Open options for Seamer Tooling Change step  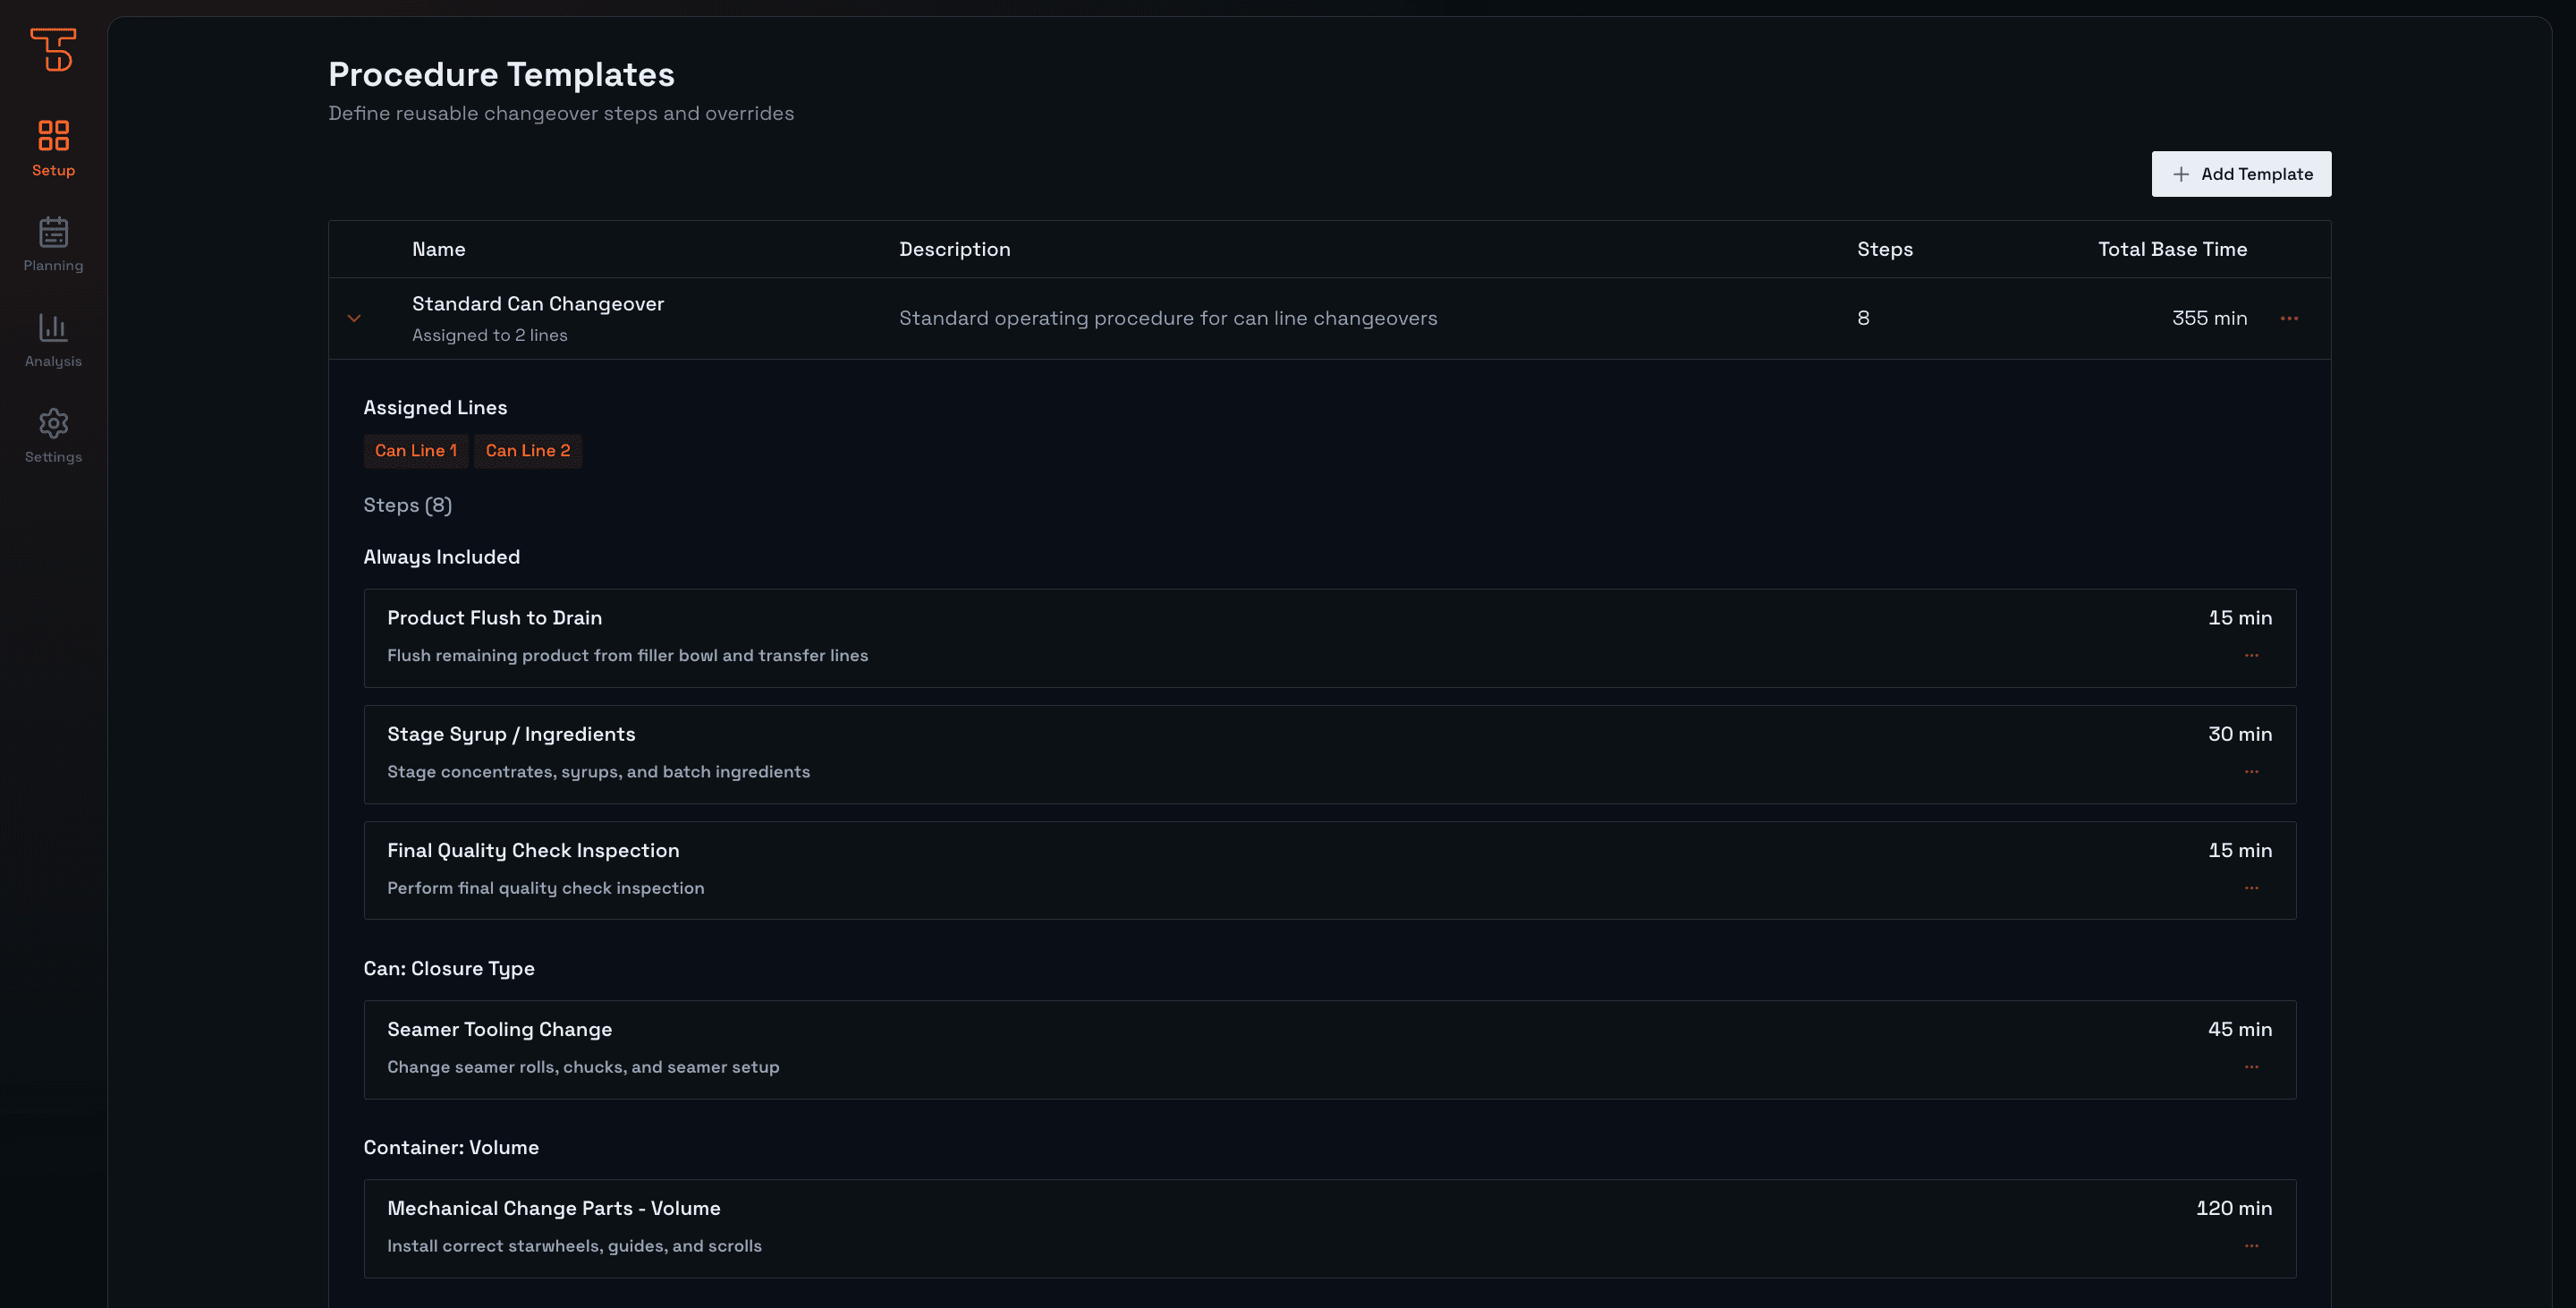[x=2251, y=1067]
